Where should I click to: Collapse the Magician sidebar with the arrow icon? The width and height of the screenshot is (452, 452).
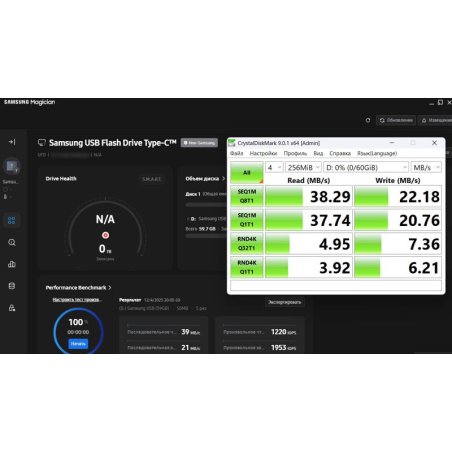click(x=12, y=142)
